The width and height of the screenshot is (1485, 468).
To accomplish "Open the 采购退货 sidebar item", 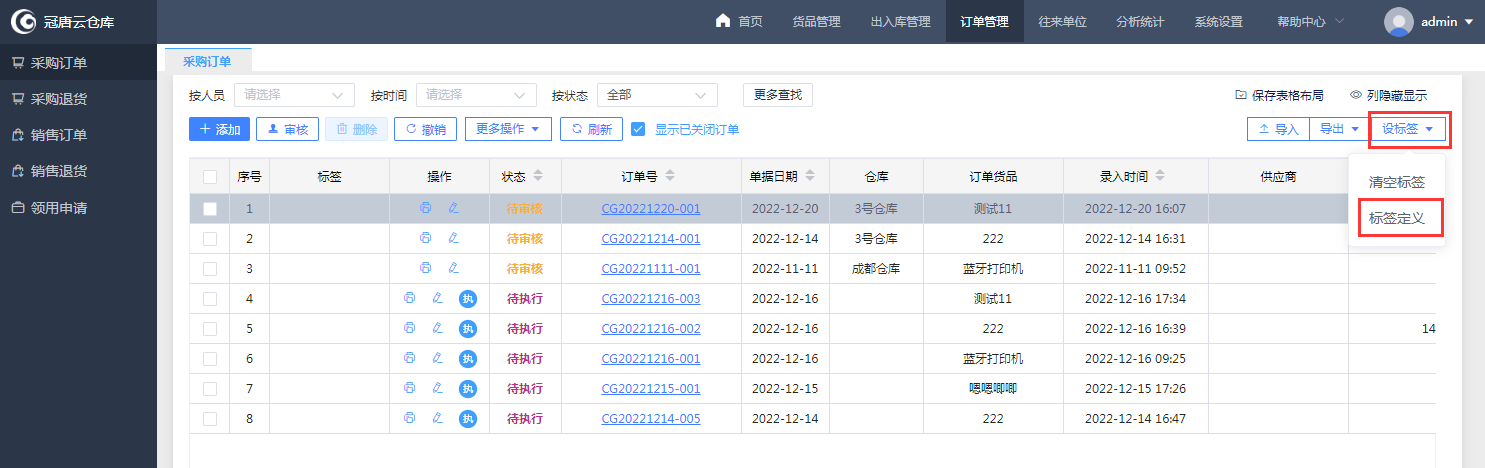I will tap(78, 99).
